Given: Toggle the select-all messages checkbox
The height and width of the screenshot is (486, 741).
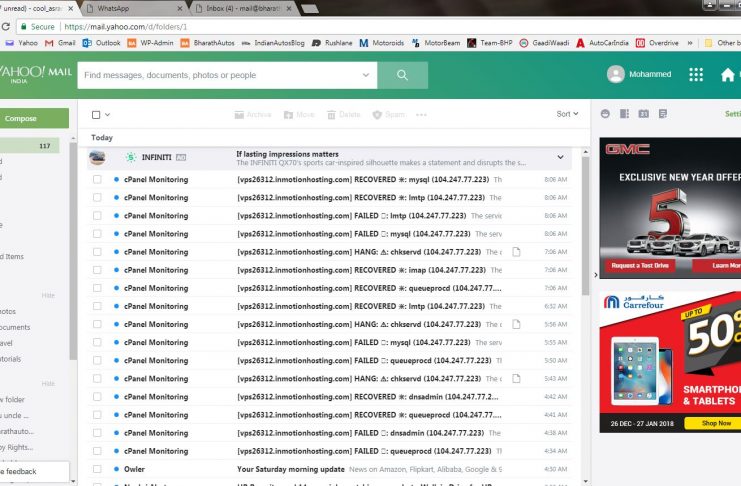Looking at the screenshot, I should click(x=96, y=115).
